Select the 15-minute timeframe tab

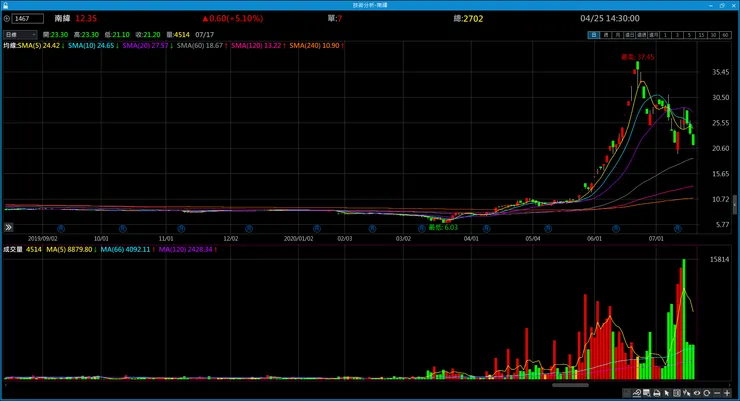(x=701, y=35)
